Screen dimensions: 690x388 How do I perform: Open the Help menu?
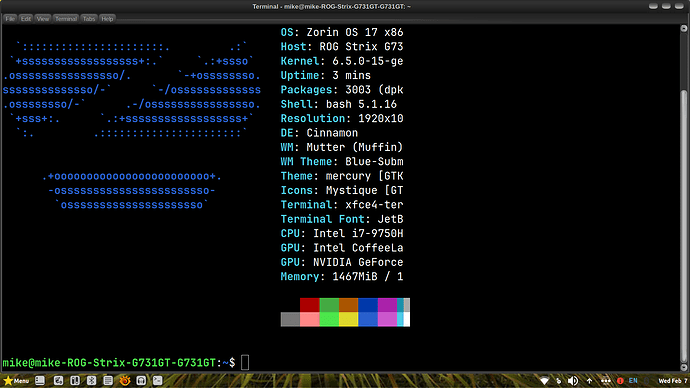coord(107,18)
